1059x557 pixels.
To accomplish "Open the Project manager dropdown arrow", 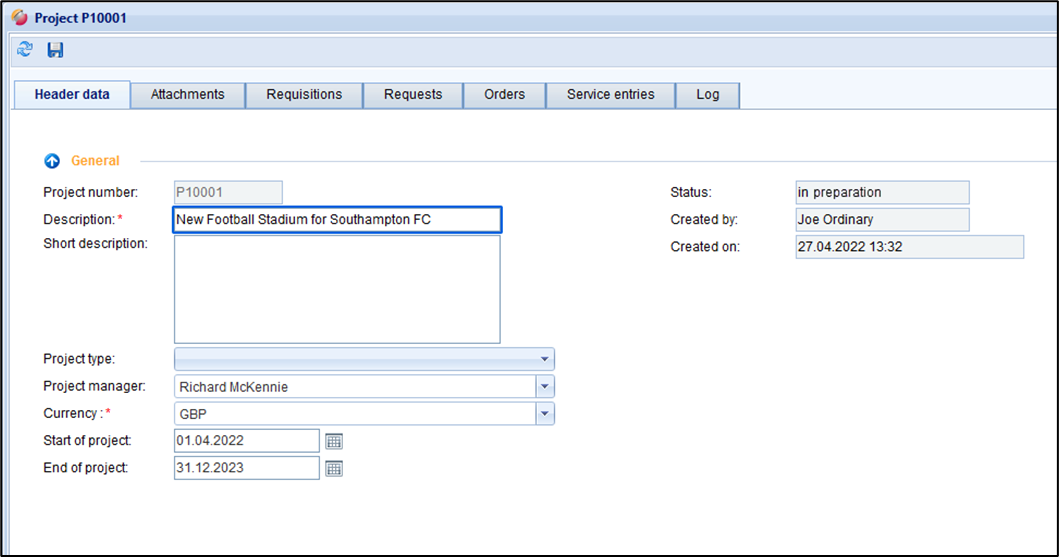I will click(x=544, y=387).
